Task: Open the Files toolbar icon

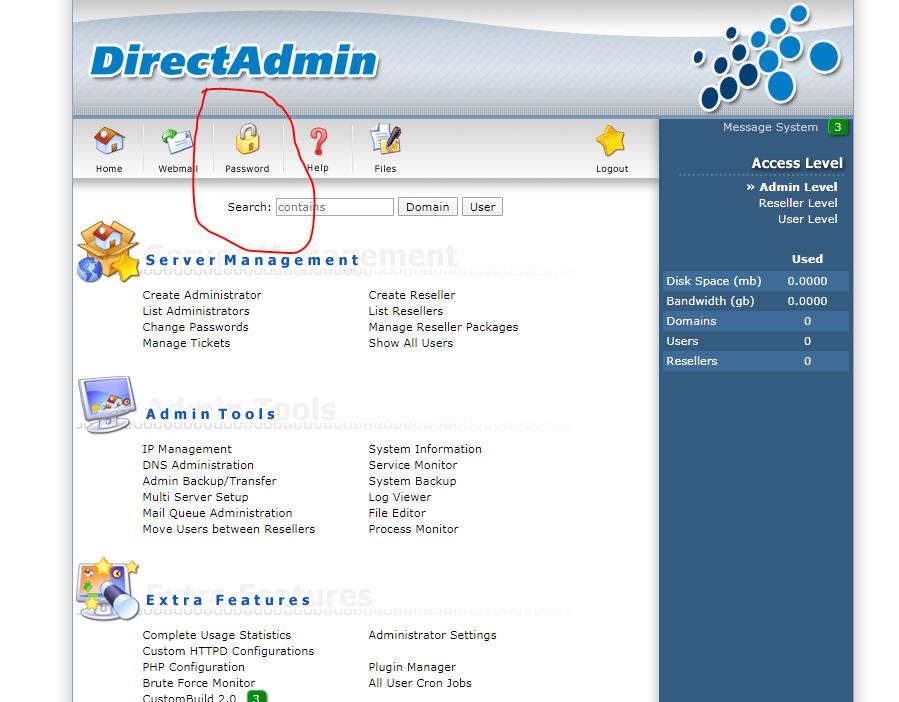Action: [385, 141]
